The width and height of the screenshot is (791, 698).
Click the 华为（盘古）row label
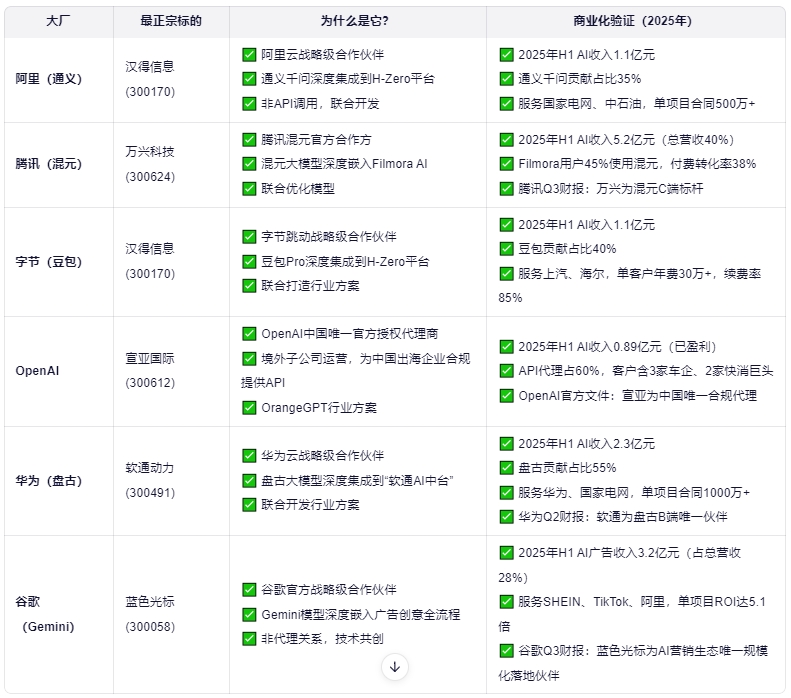click(x=48, y=480)
